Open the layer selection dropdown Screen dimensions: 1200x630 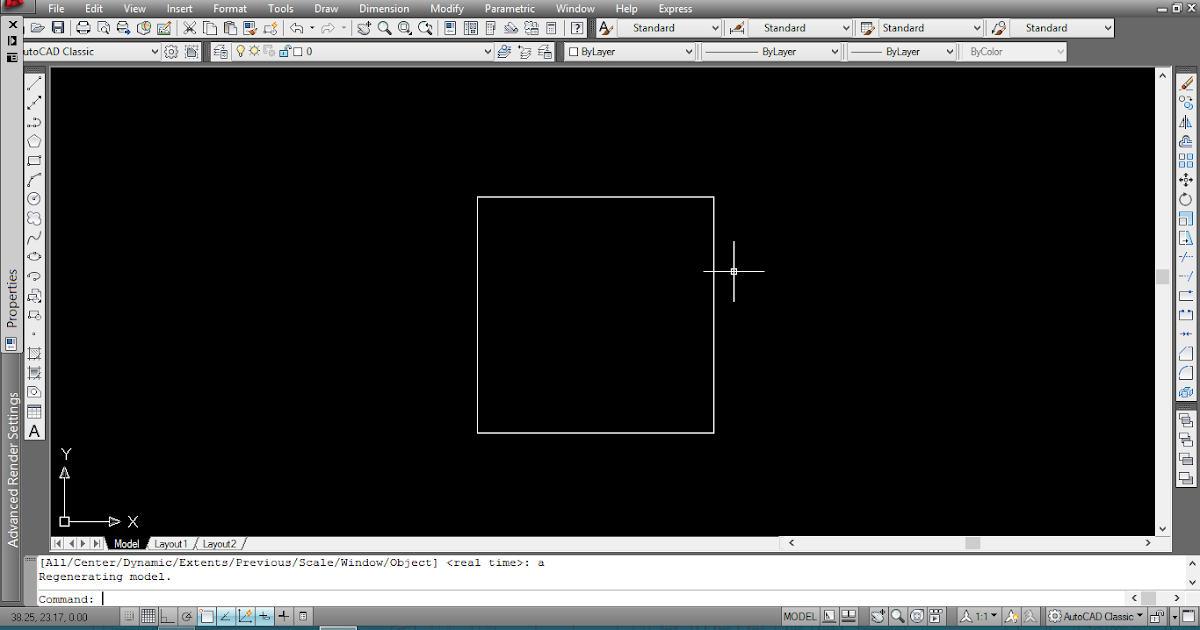click(x=490, y=51)
